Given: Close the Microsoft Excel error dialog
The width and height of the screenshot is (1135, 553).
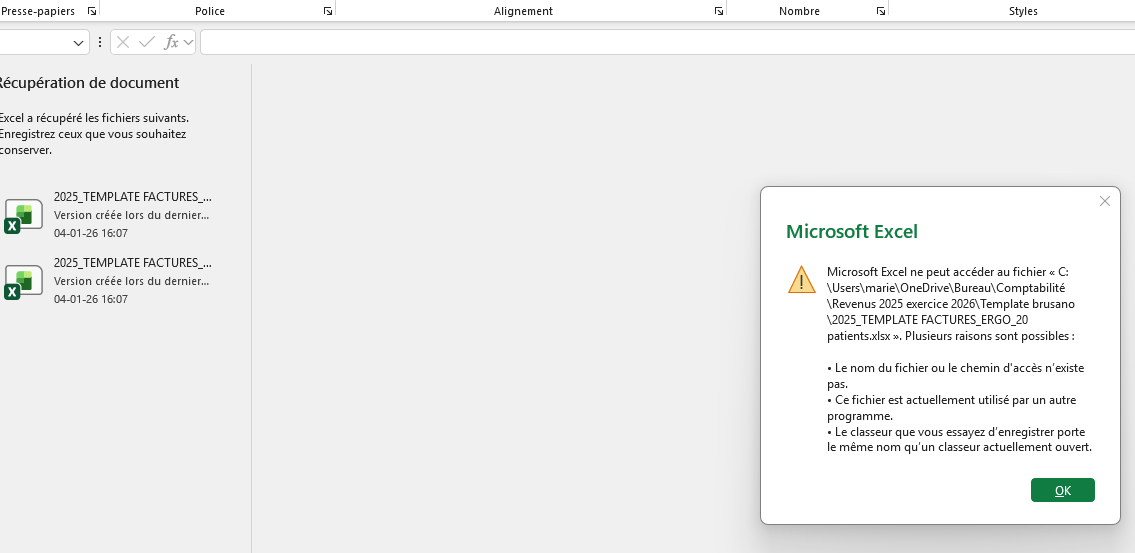Looking at the screenshot, I should pyautogui.click(x=1105, y=201).
